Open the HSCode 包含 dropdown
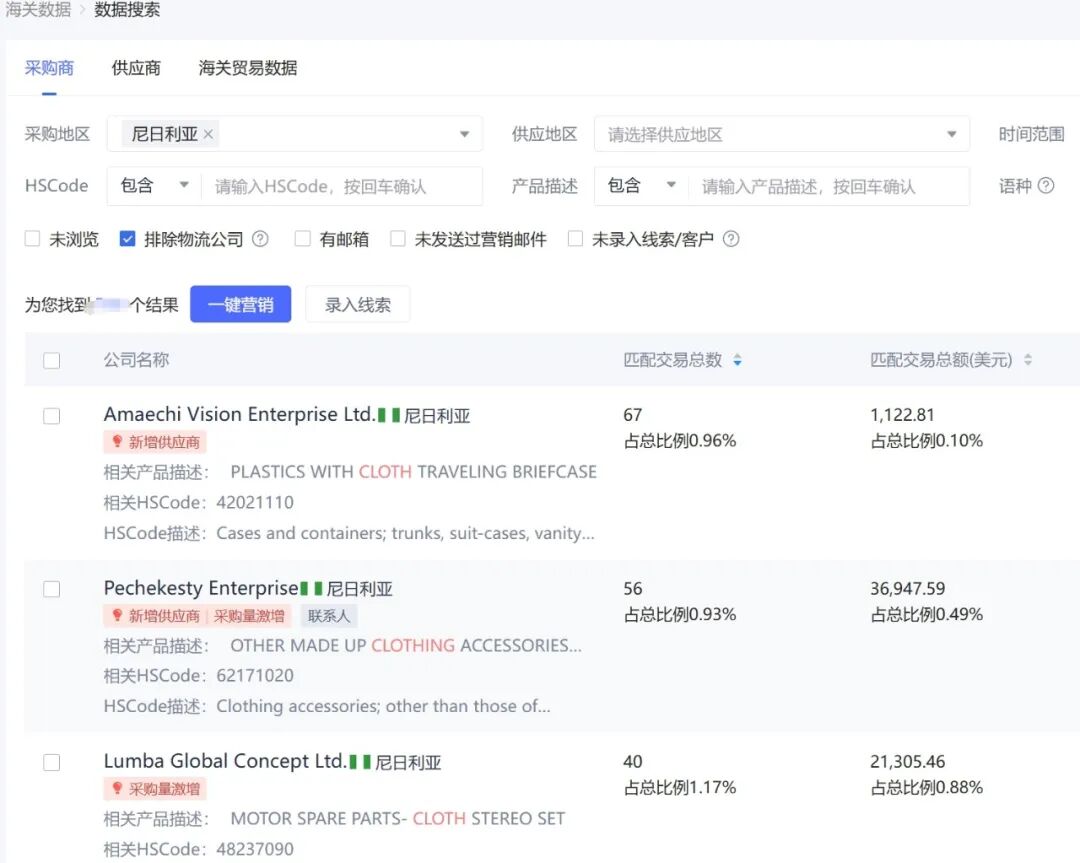The image size is (1080, 863). pyautogui.click(x=153, y=186)
